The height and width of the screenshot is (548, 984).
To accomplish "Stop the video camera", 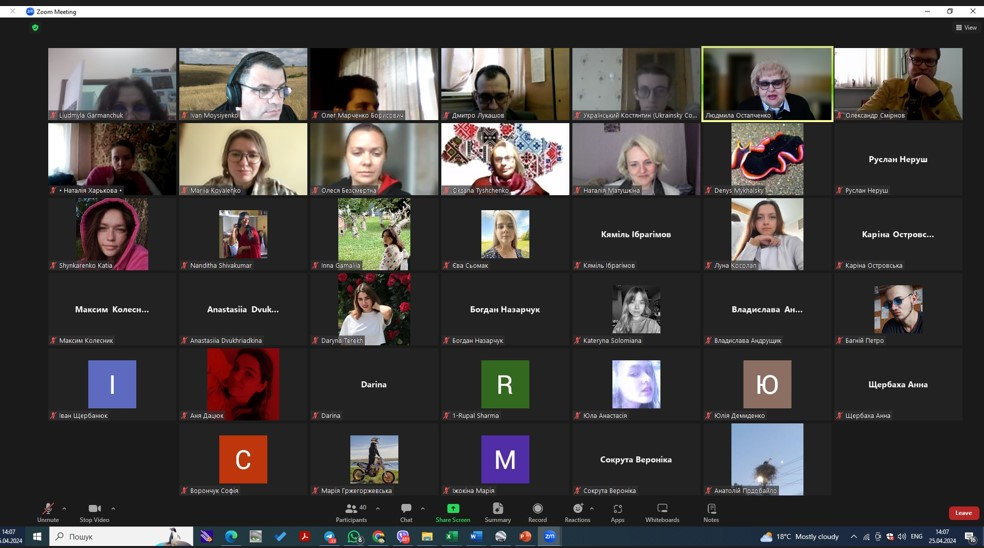I will (x=94, y=512).
